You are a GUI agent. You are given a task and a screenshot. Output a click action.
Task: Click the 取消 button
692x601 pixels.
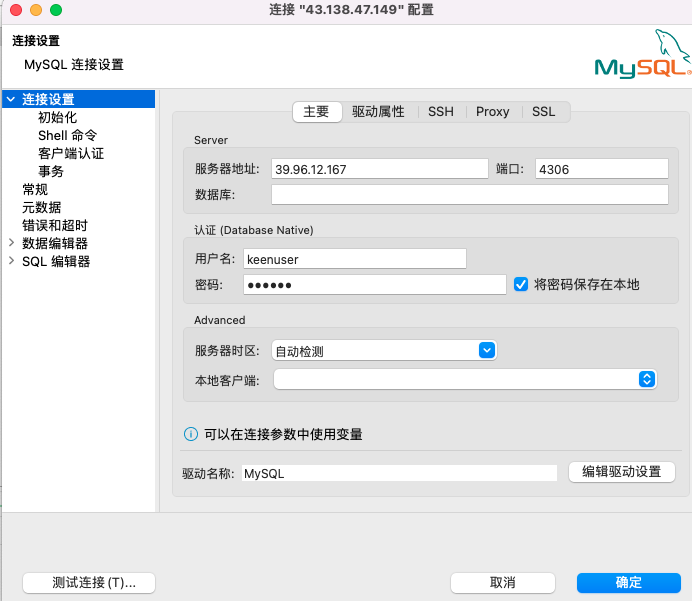(x=503, y=582)
